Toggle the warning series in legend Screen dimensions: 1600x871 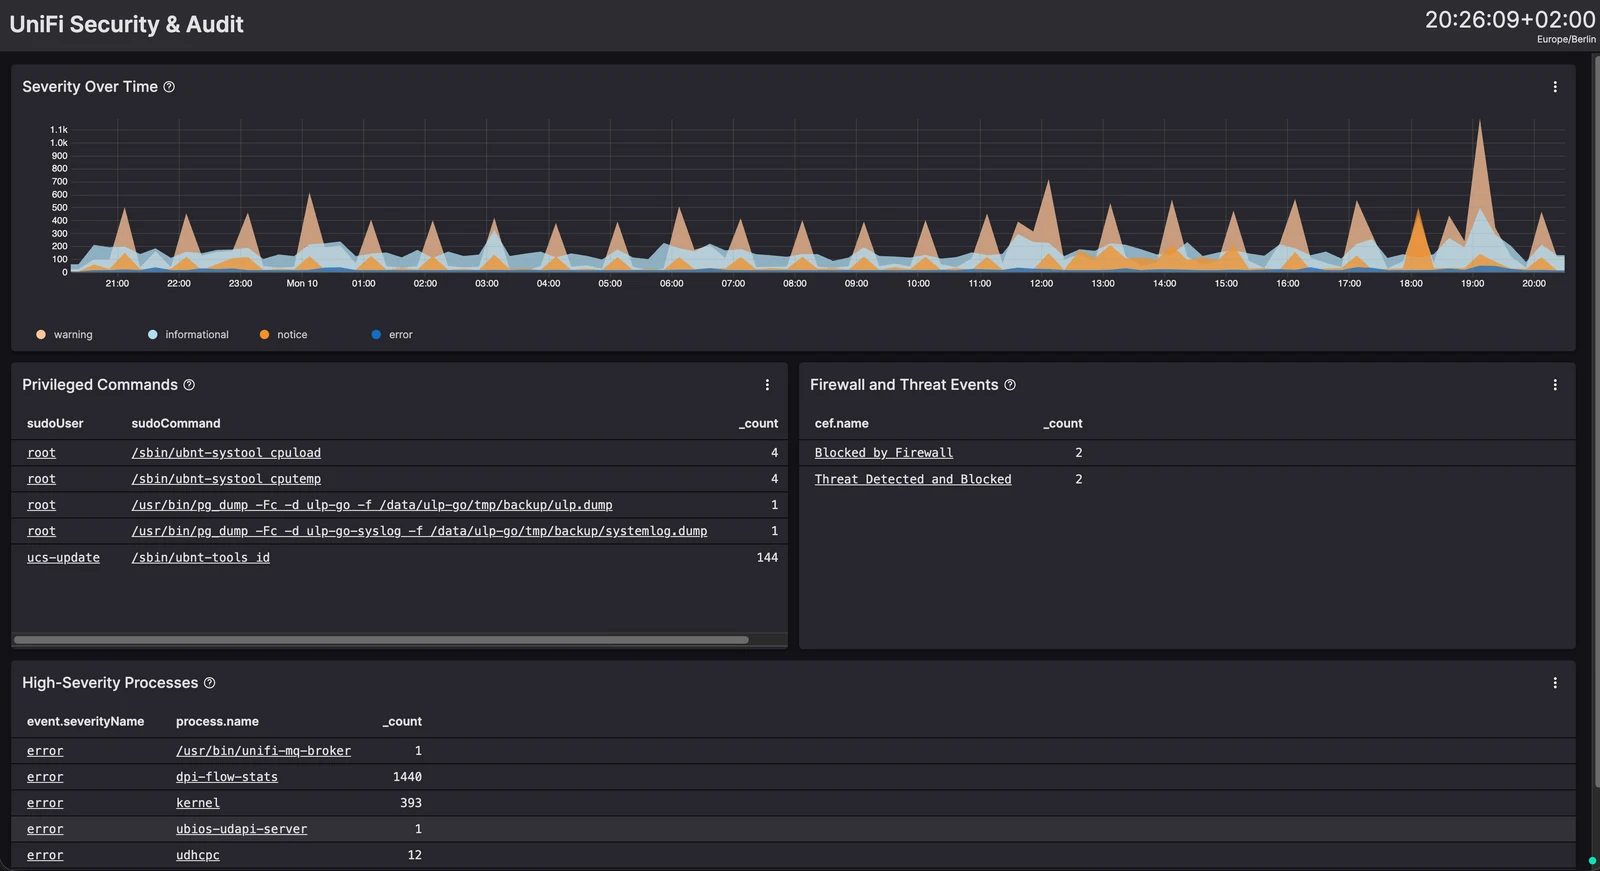point(64,335)
